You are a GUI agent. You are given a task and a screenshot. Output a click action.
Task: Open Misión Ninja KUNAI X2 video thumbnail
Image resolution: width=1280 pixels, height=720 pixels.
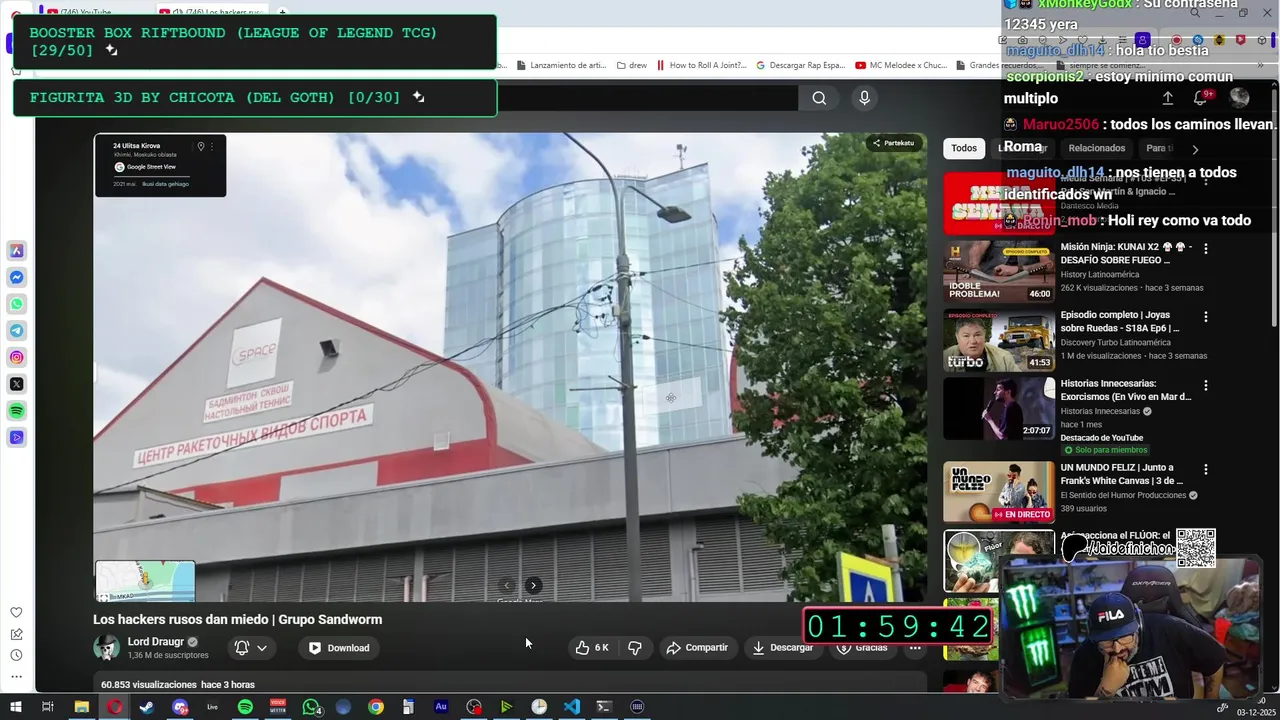tap(999, 271)
